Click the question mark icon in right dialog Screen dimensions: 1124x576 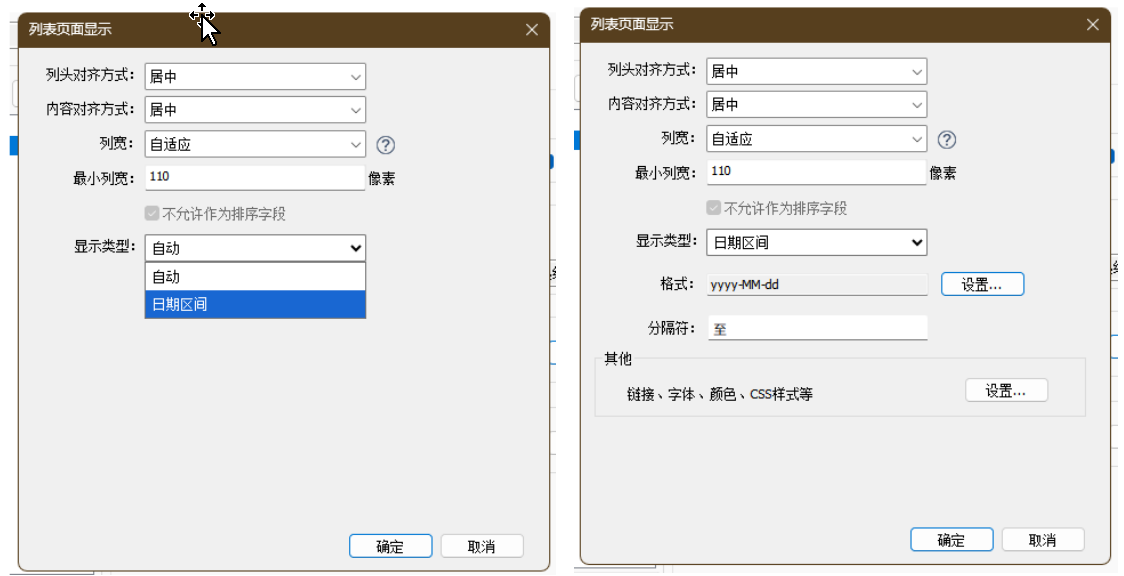point(947,140)
